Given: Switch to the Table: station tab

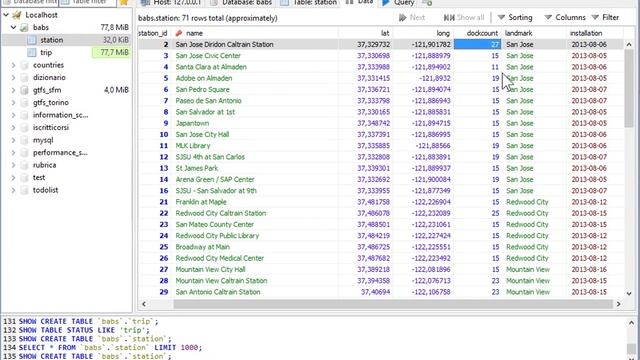Looking at the screenshot, I should point(309,2).
